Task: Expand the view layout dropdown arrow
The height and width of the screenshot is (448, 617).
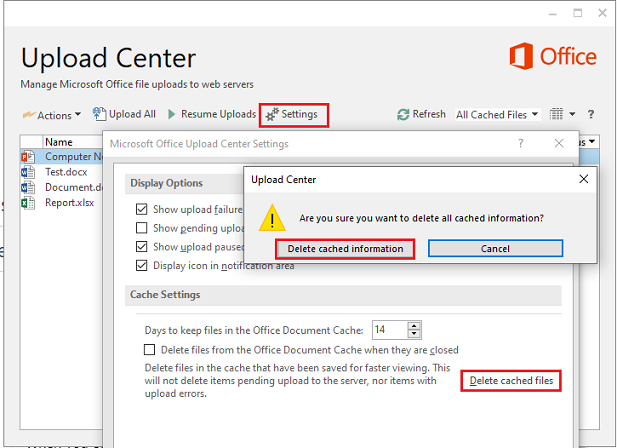Action: [572, 114]
